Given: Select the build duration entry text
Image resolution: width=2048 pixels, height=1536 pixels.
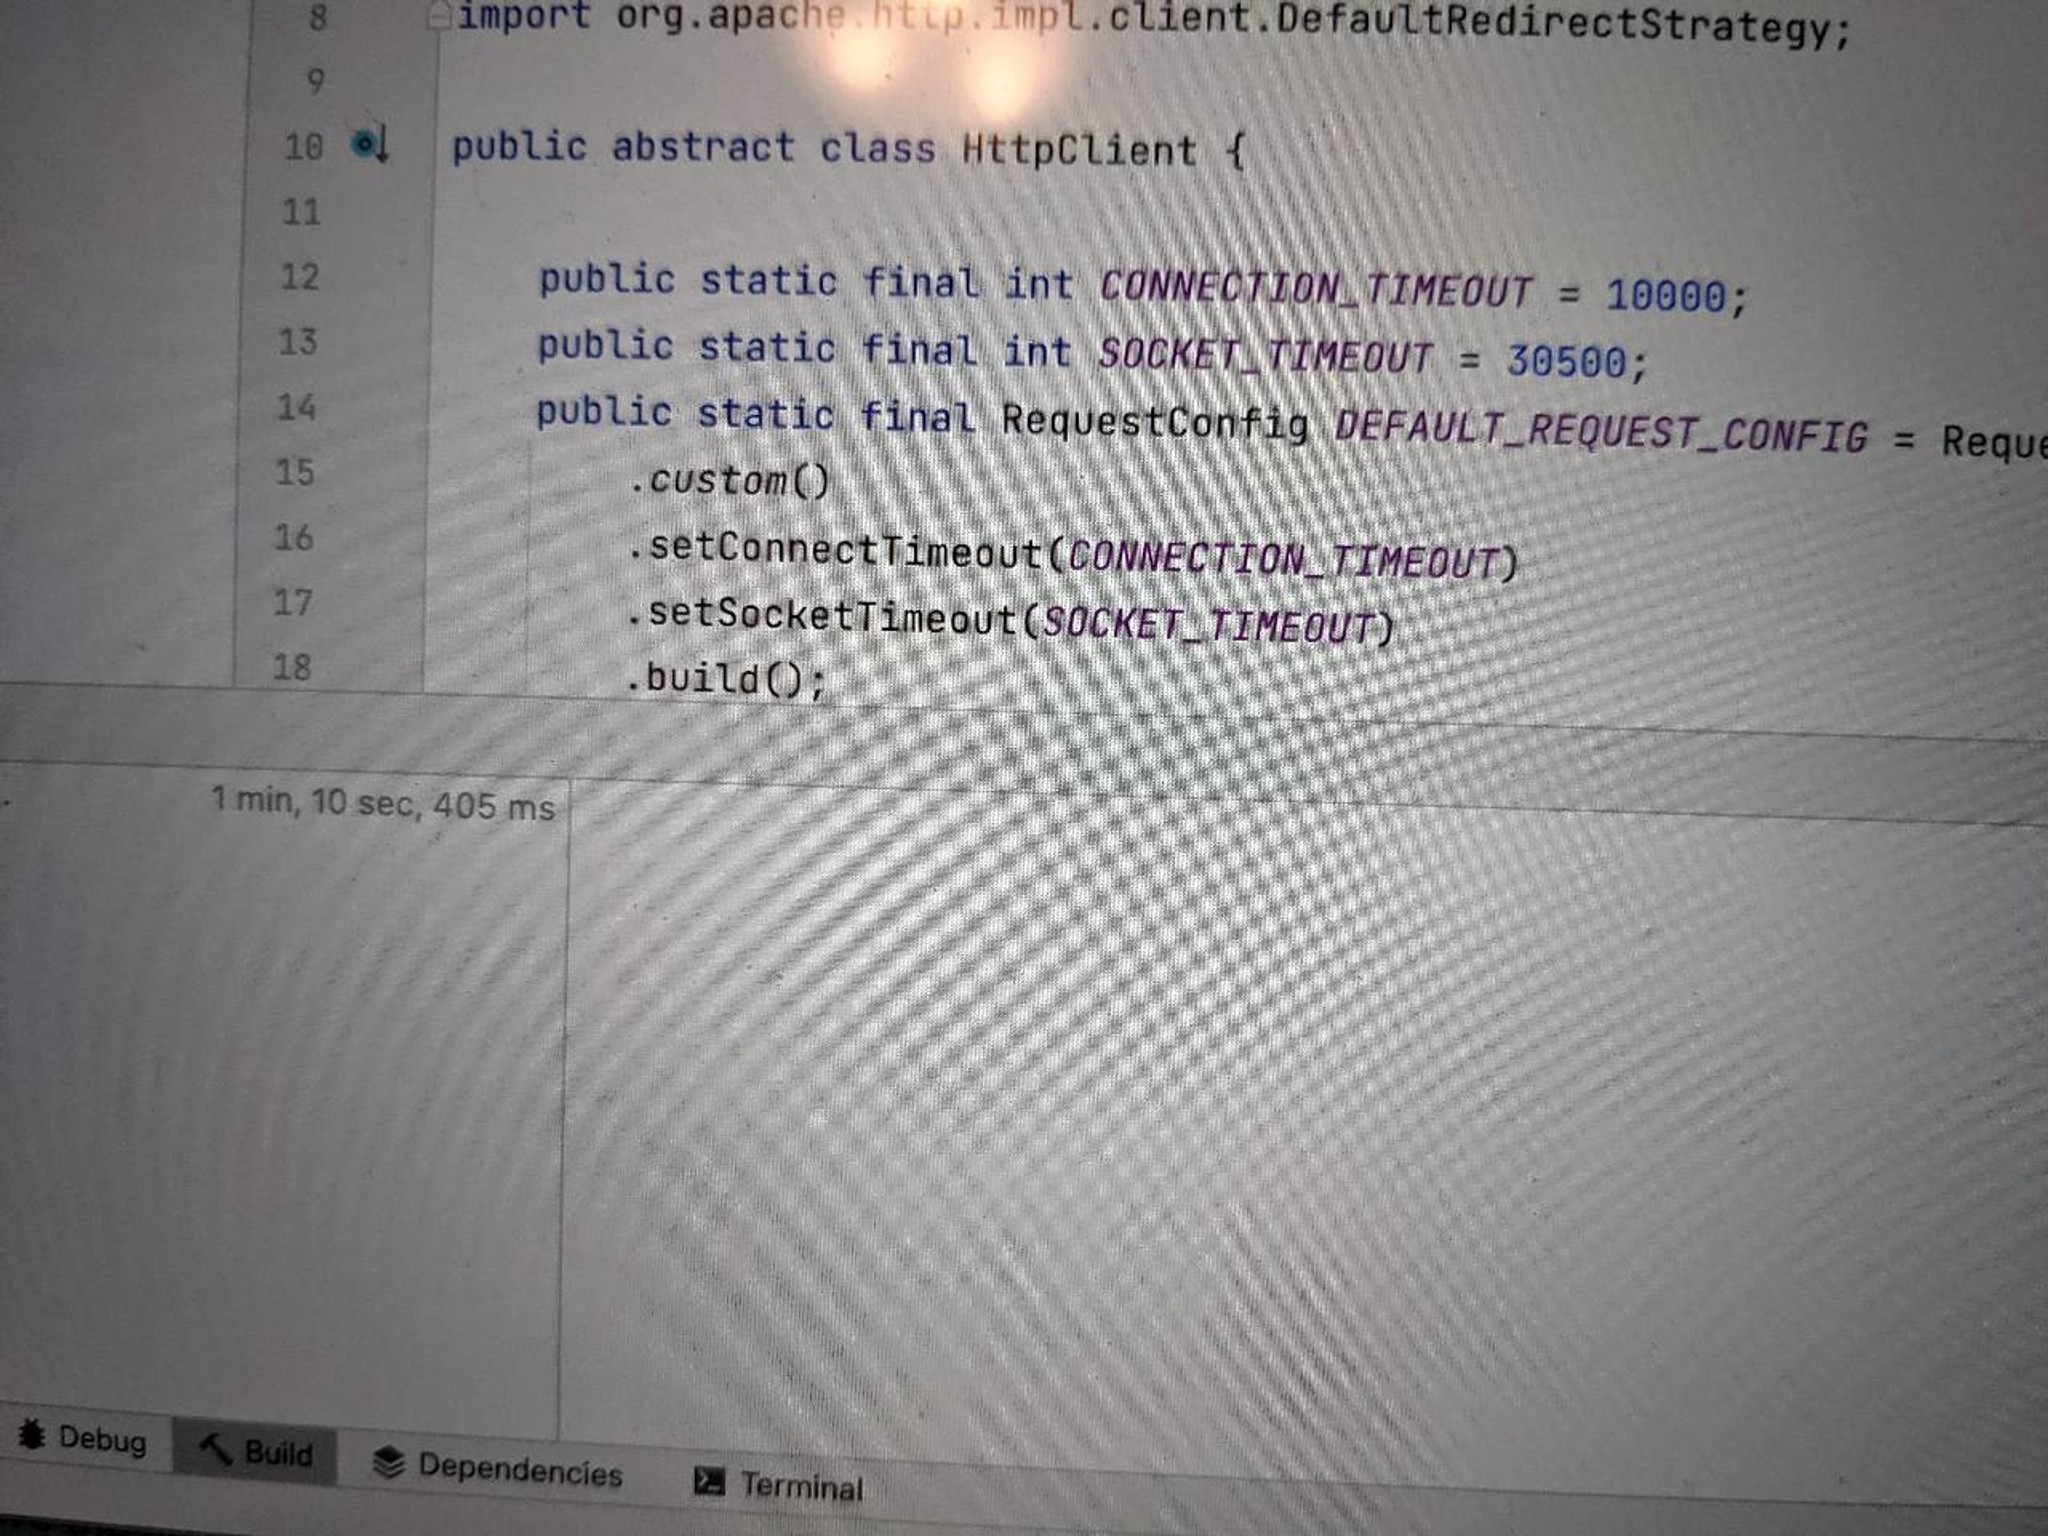Looking at the screenshot, I should (x=383, y=803).
